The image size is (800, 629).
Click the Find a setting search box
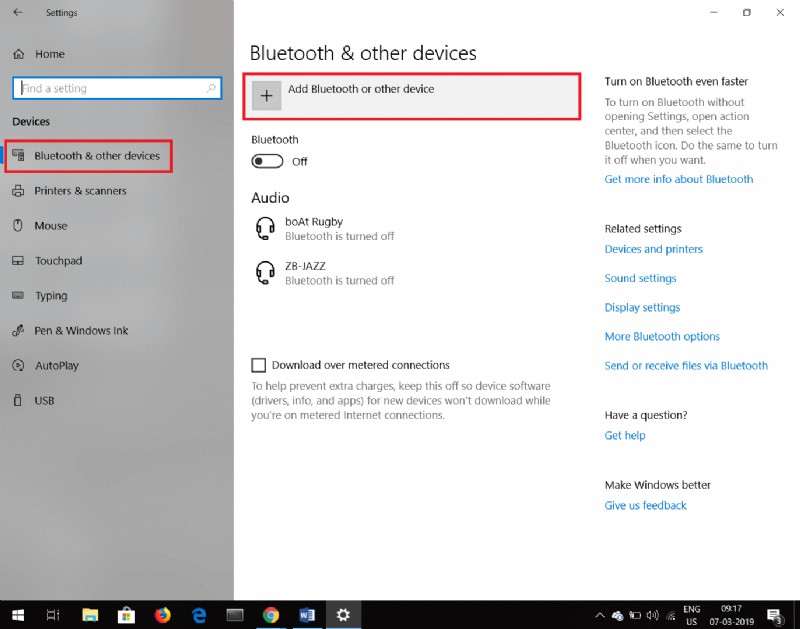(116, 88)
